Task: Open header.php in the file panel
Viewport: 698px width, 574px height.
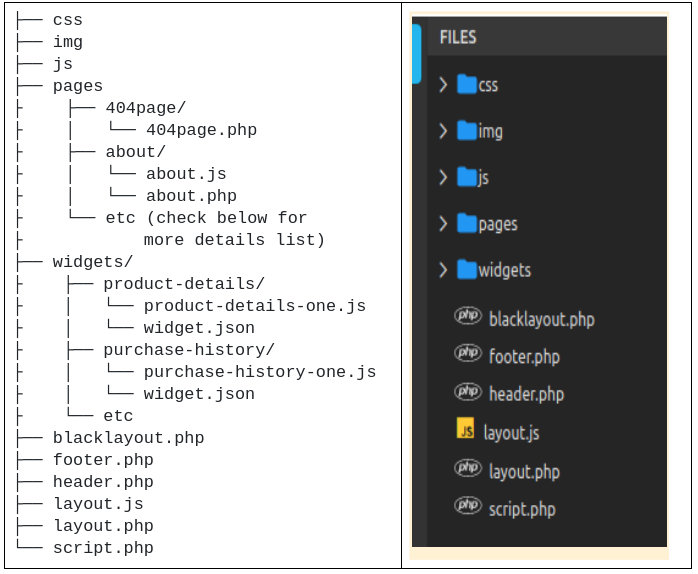Action: [x=526, y=394]
